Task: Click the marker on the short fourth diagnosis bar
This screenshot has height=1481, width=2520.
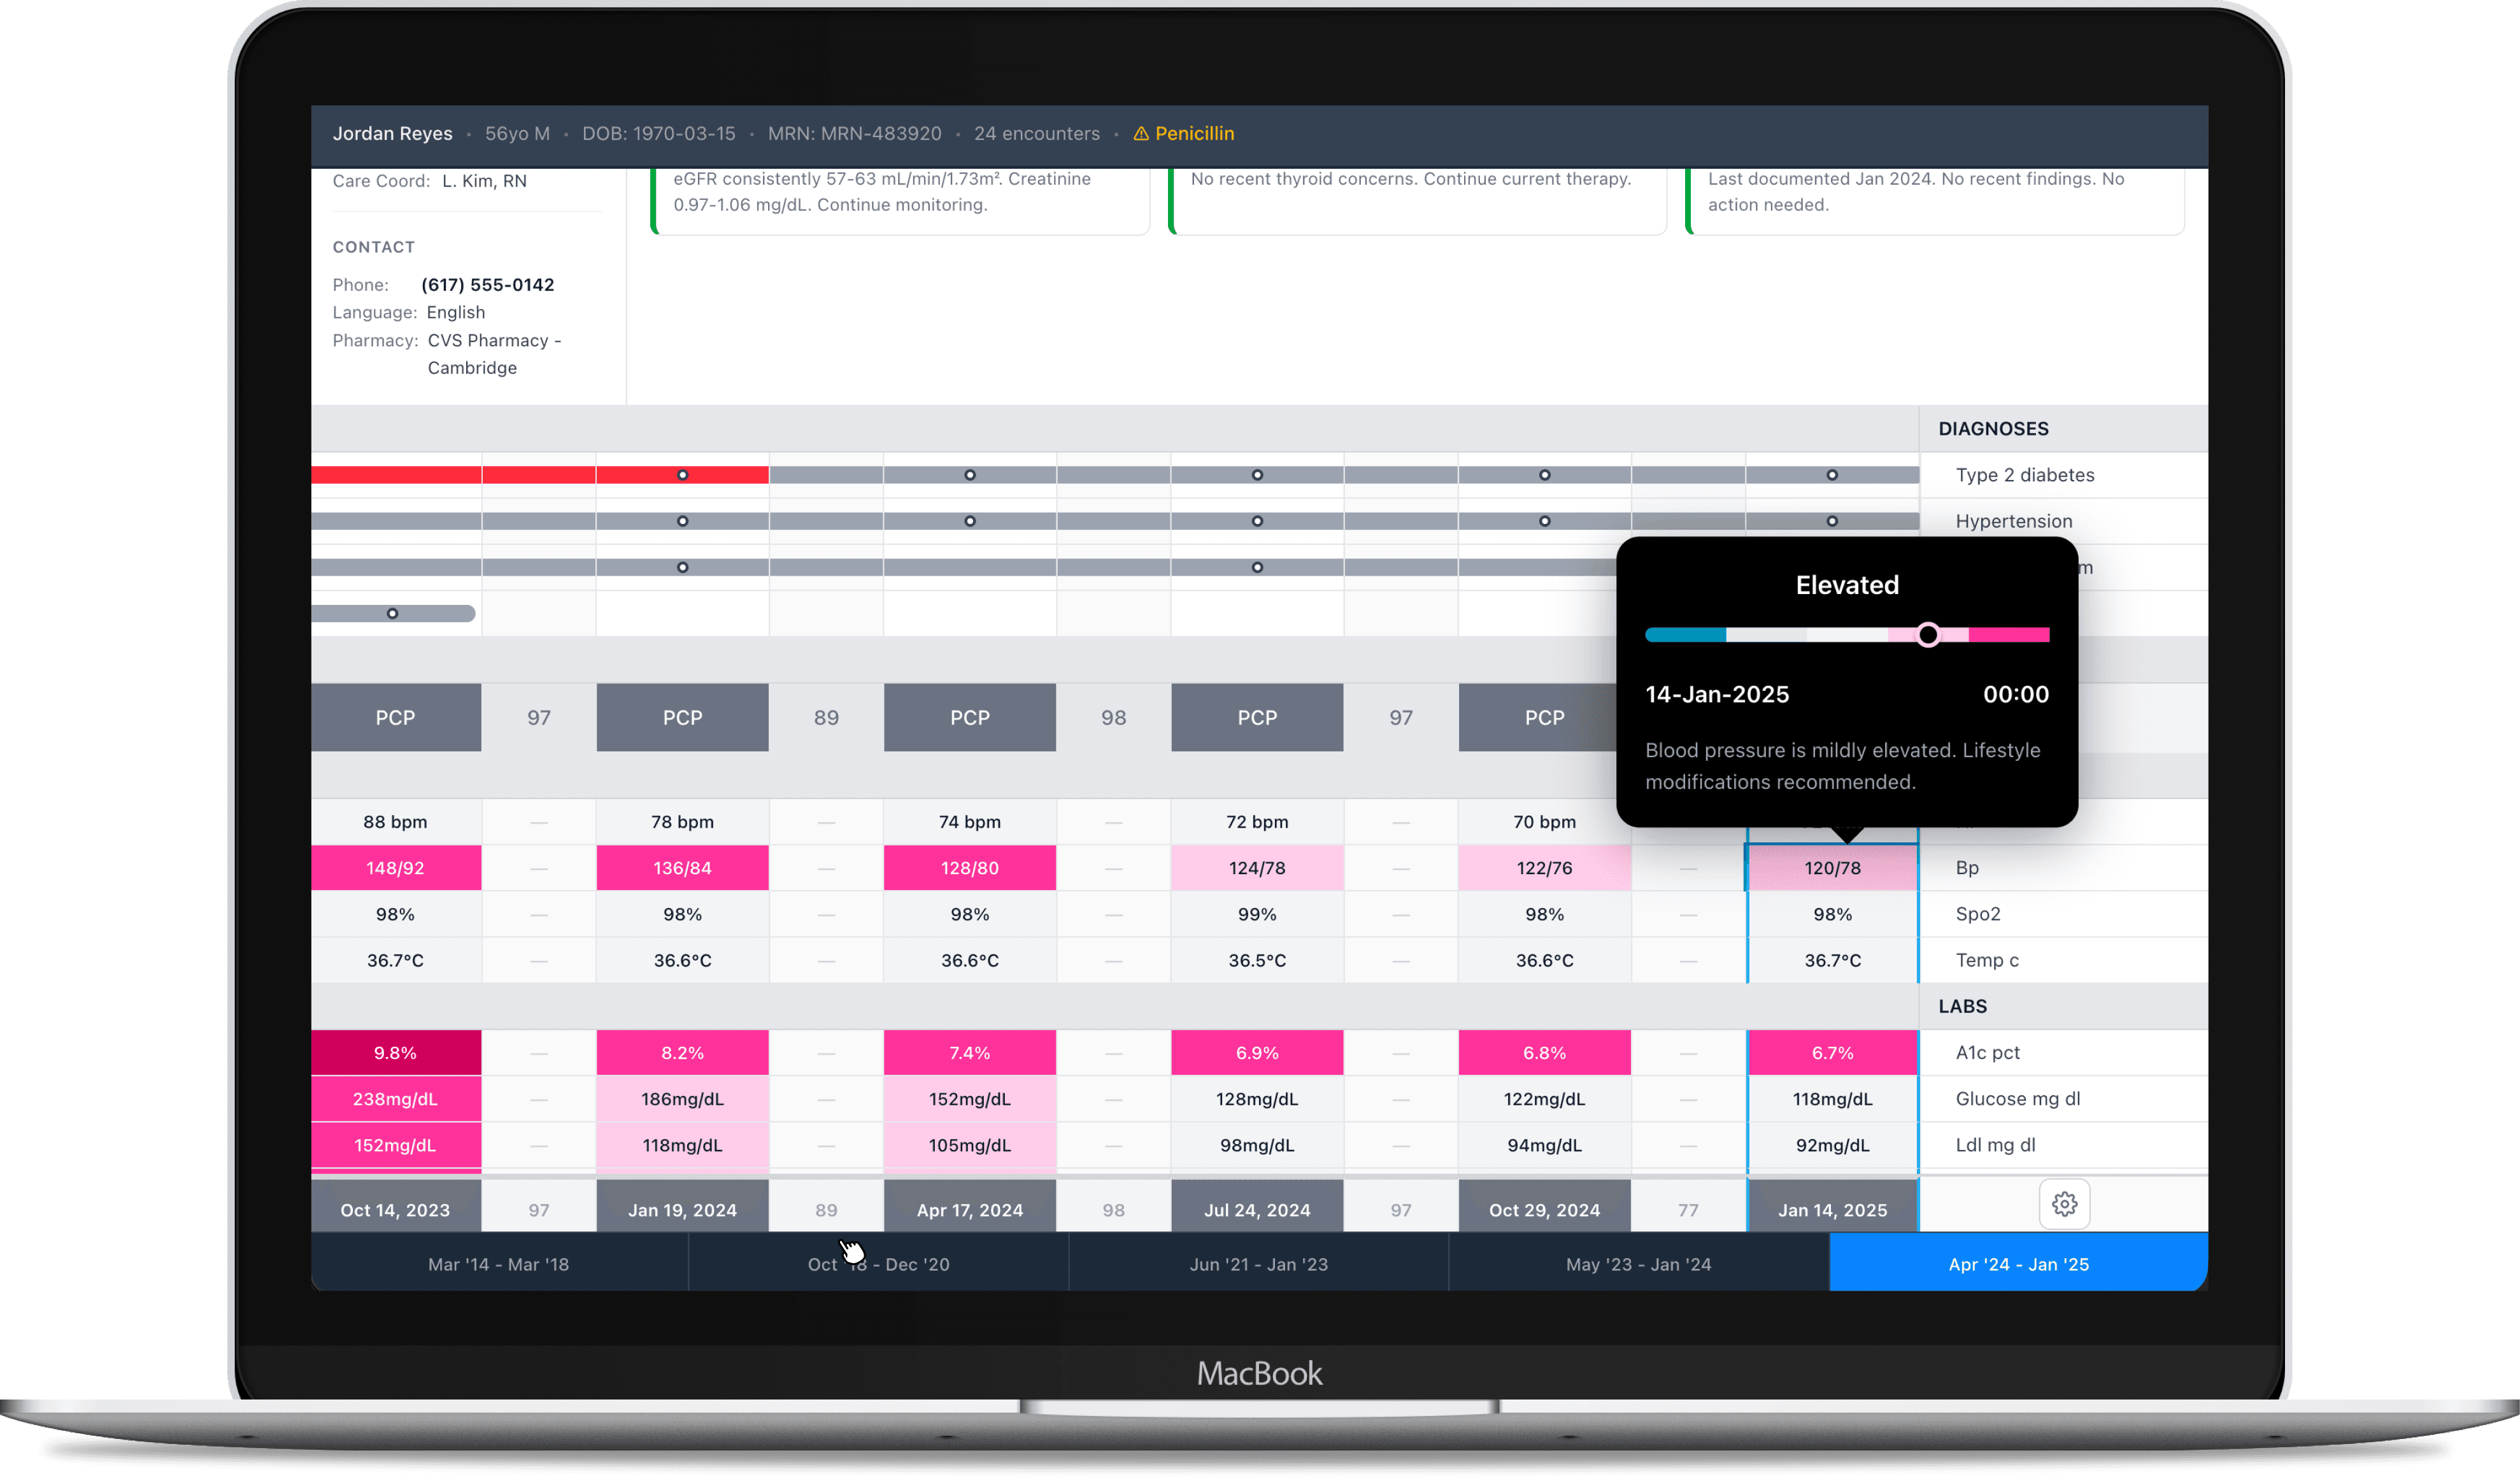Action: [392, 613]
